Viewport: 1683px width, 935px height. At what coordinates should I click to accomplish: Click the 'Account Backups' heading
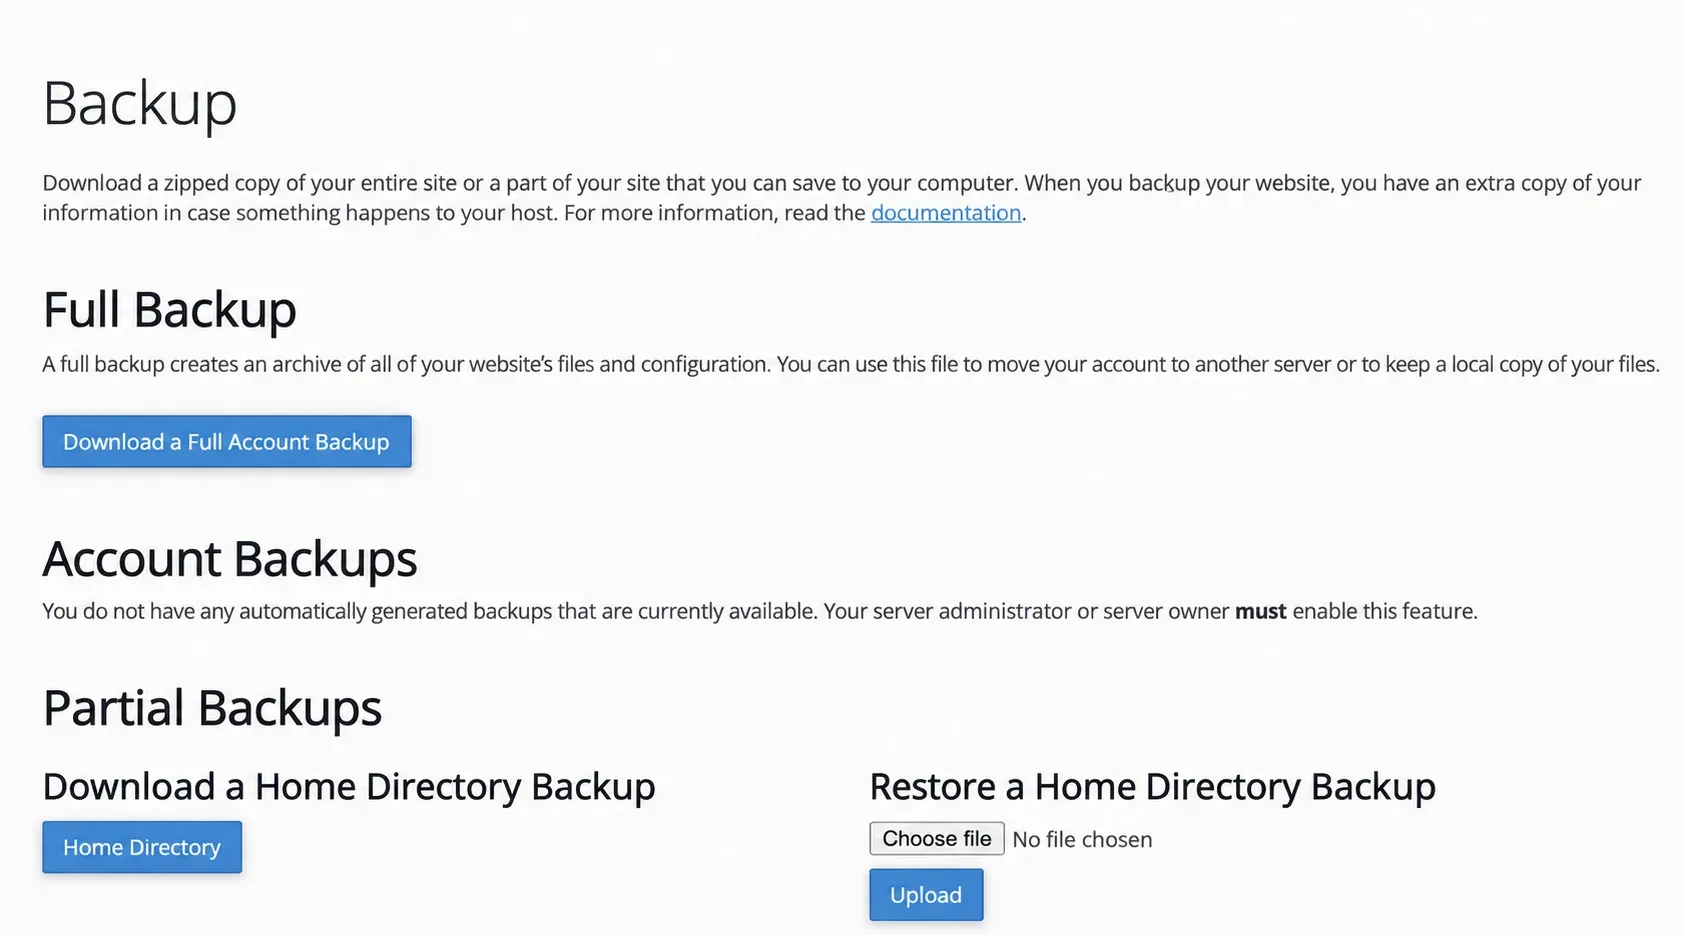(x=230, y=558)
